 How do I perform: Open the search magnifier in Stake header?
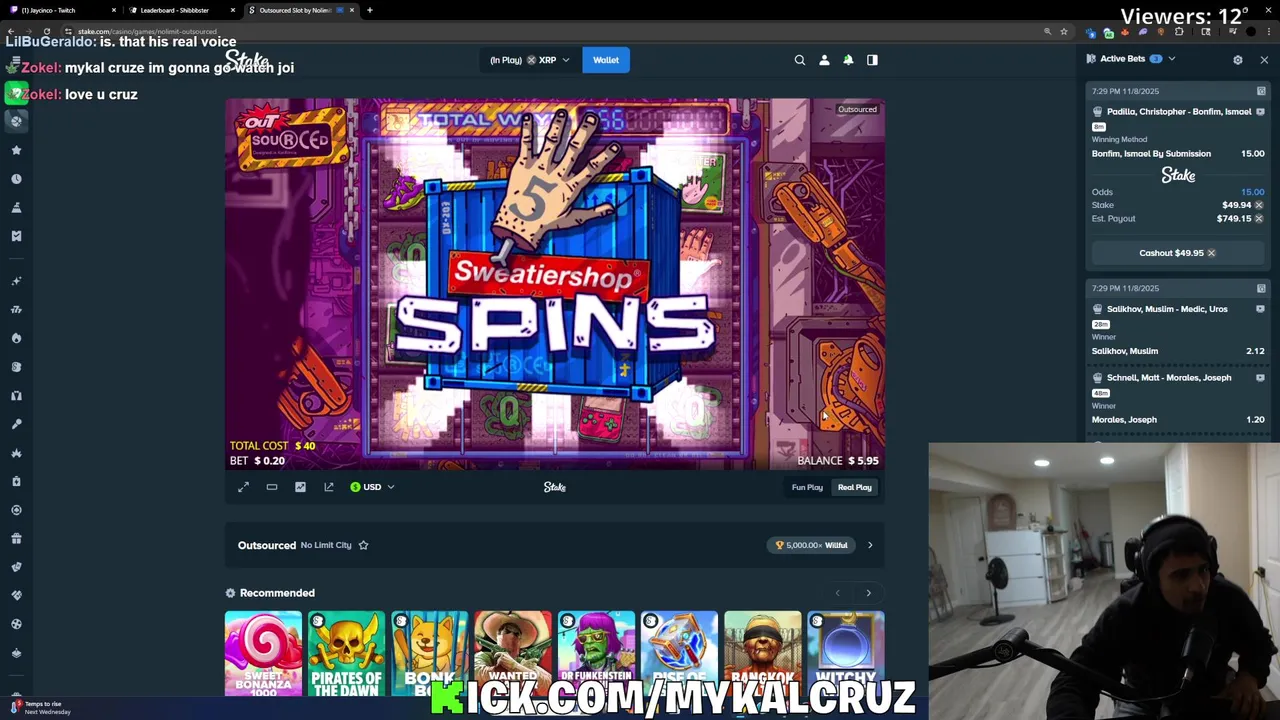click(x=800, y=60)
